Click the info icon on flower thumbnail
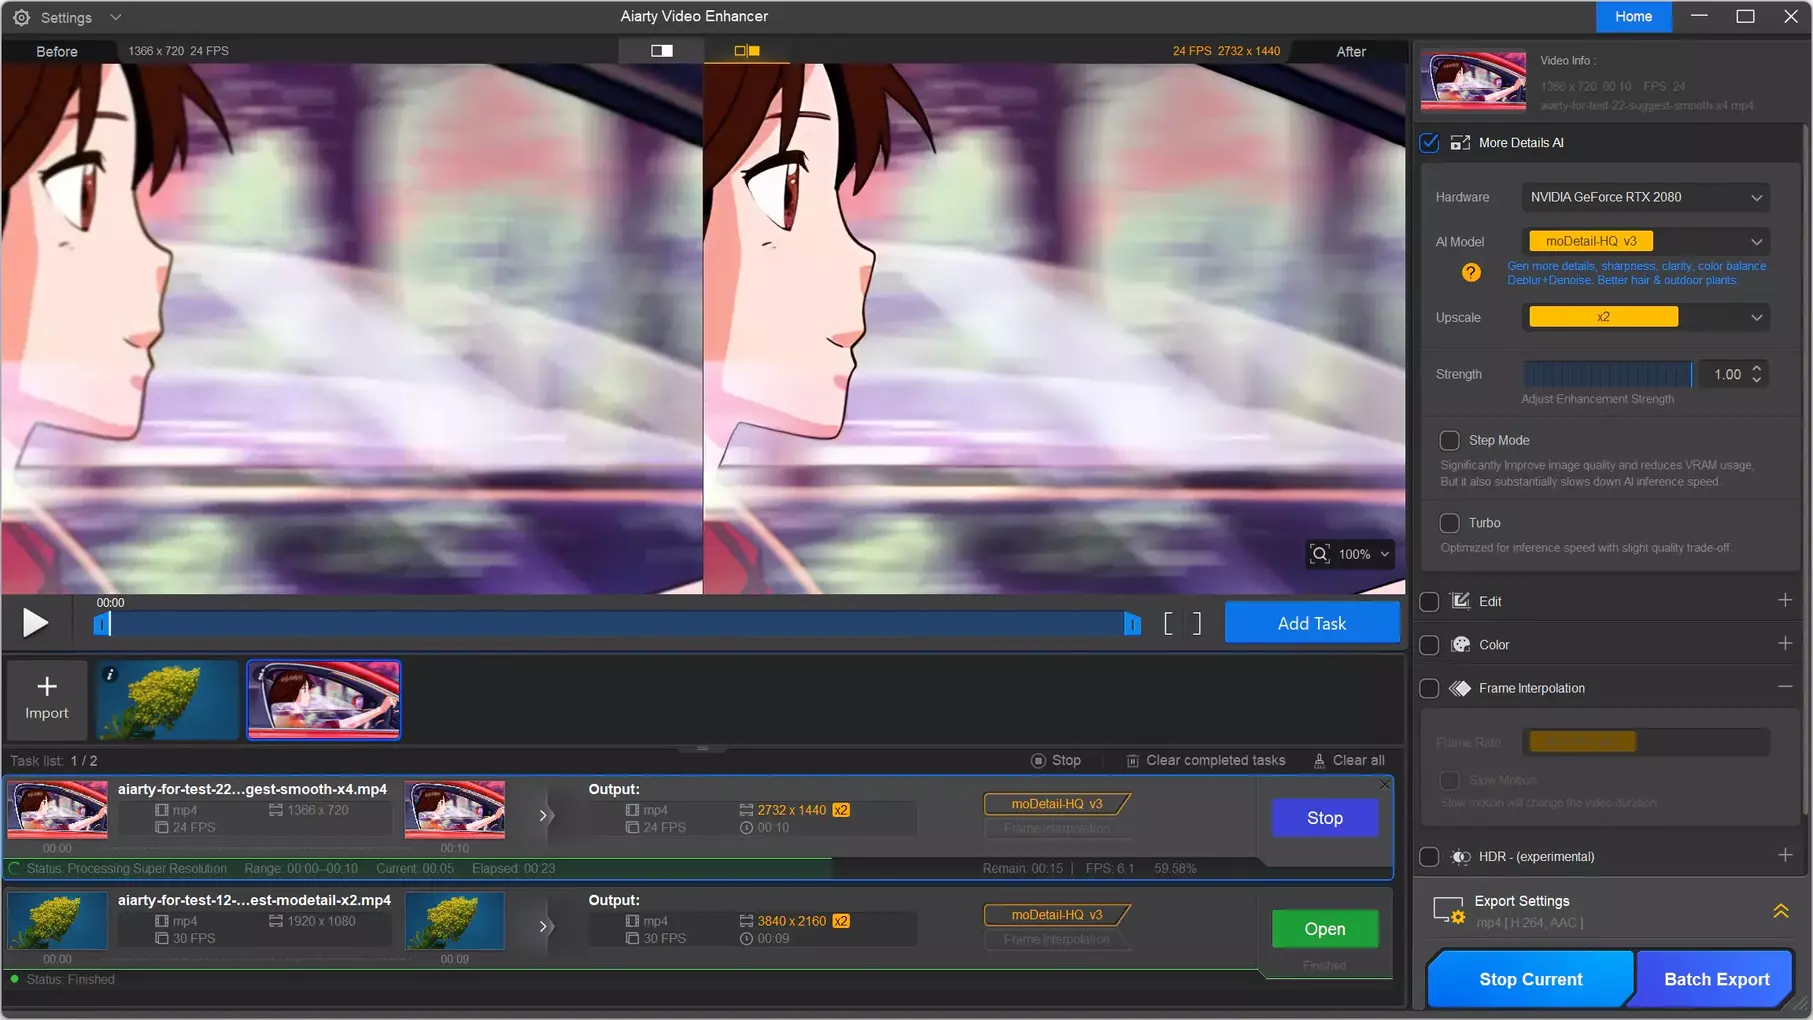Image resolution: width=1813 pixels, height=1020 pixels. point(110,675)
